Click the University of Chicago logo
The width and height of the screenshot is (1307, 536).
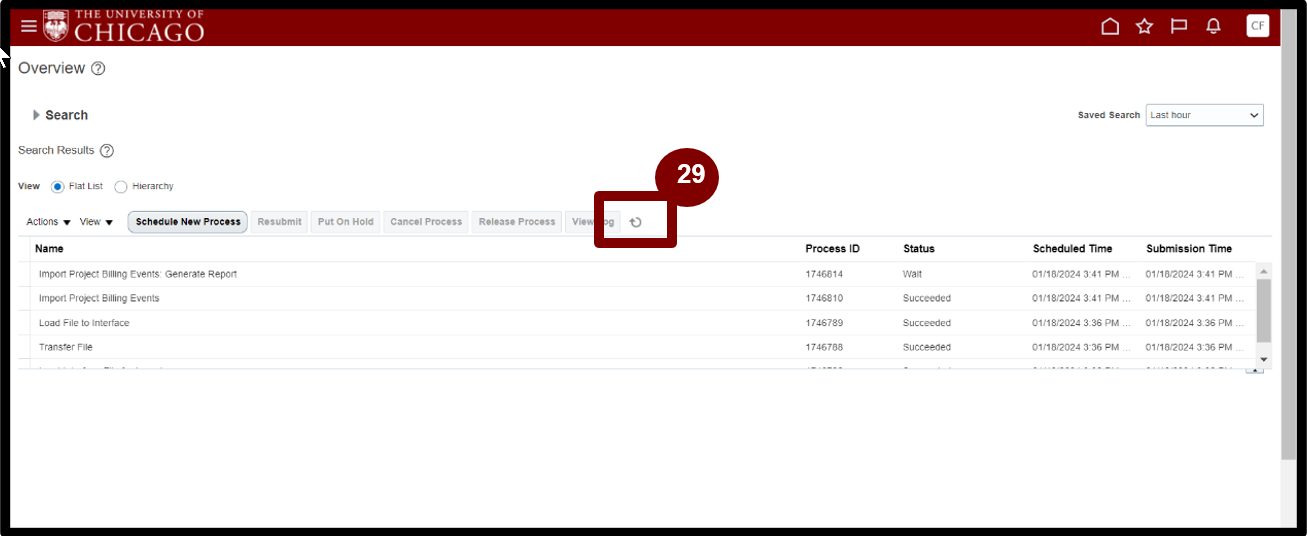click(124, 26)
